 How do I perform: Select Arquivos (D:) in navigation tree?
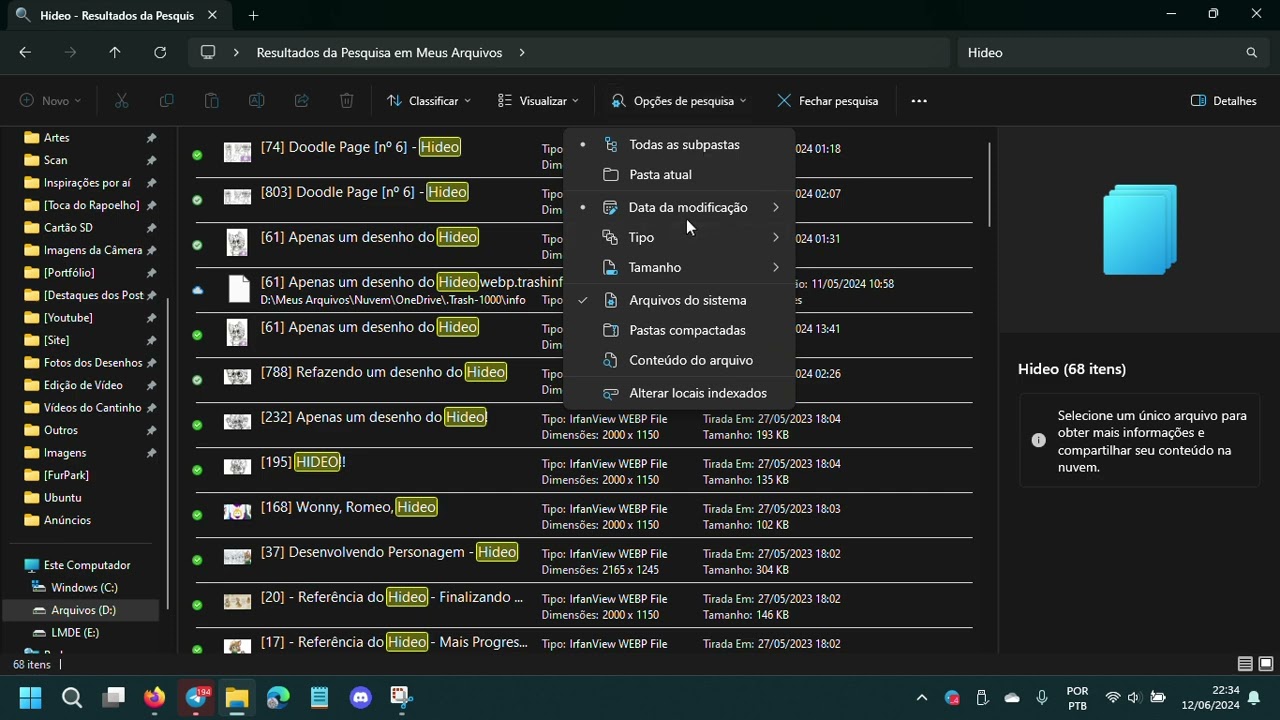(x=82, y=610)
